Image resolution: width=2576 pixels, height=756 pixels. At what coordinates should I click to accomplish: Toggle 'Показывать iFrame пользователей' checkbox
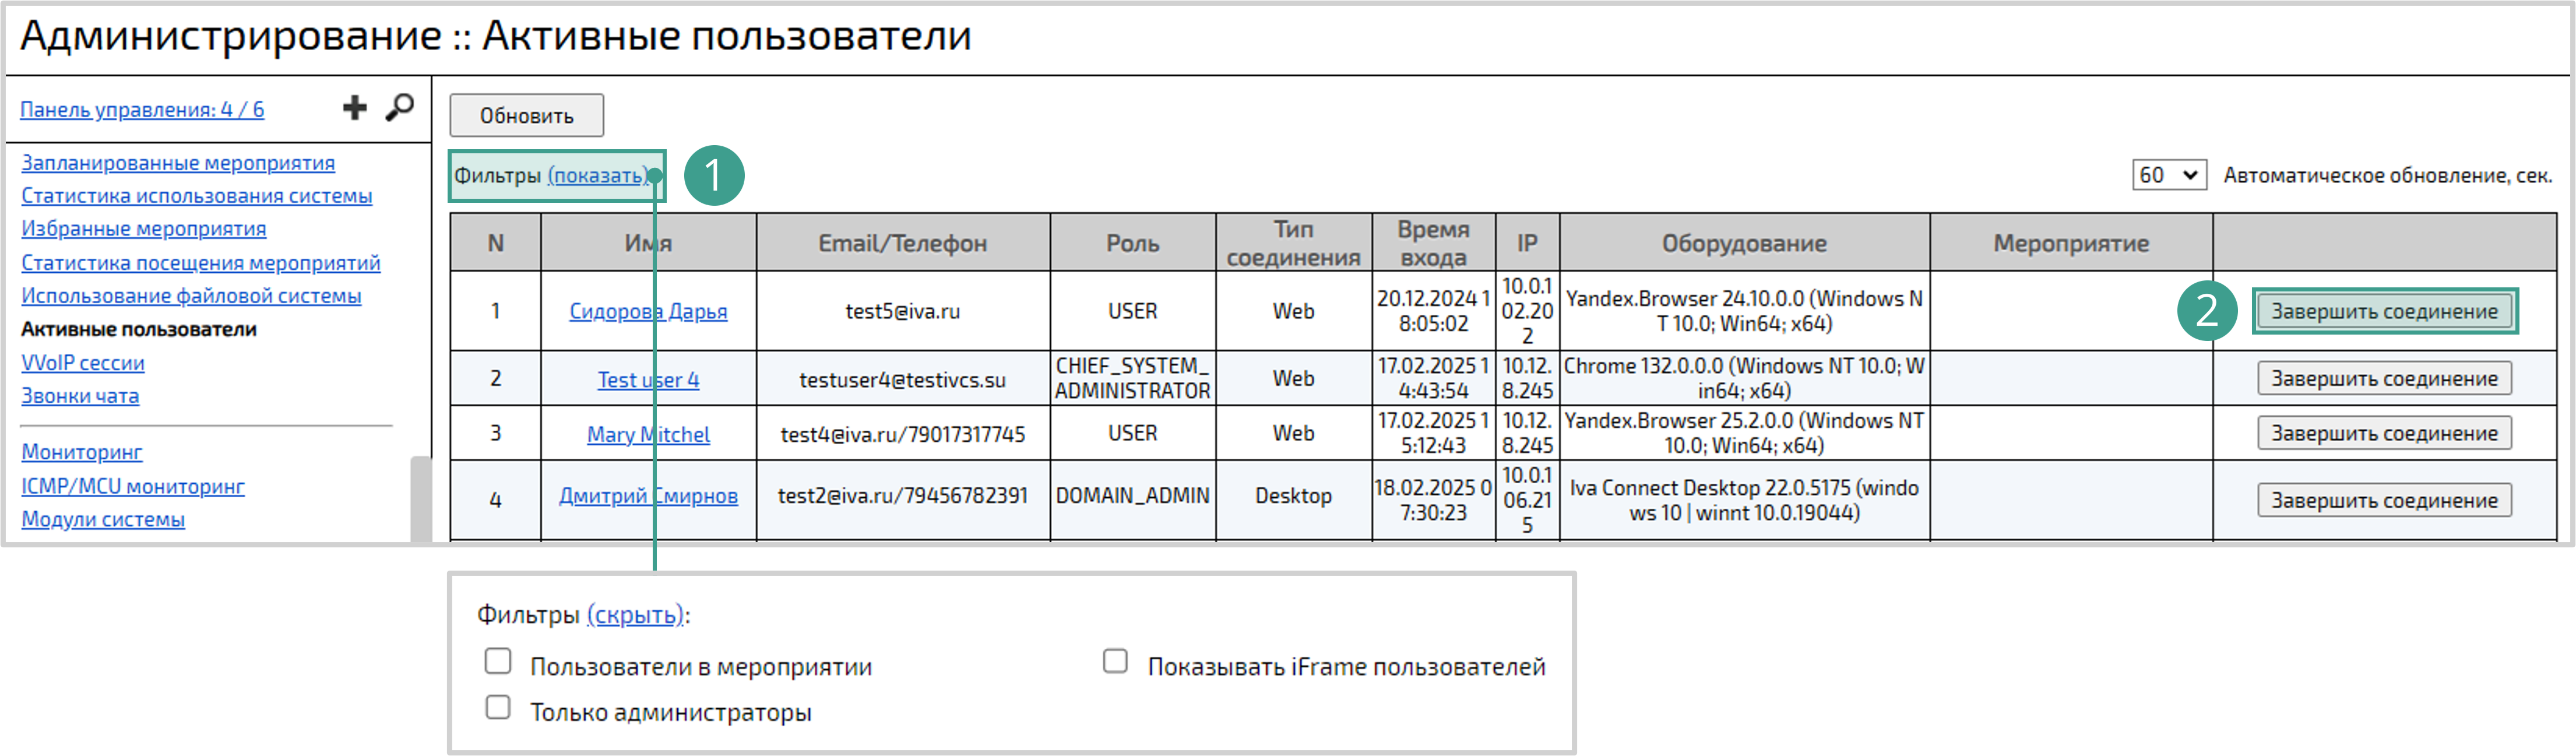(1115, 662)
